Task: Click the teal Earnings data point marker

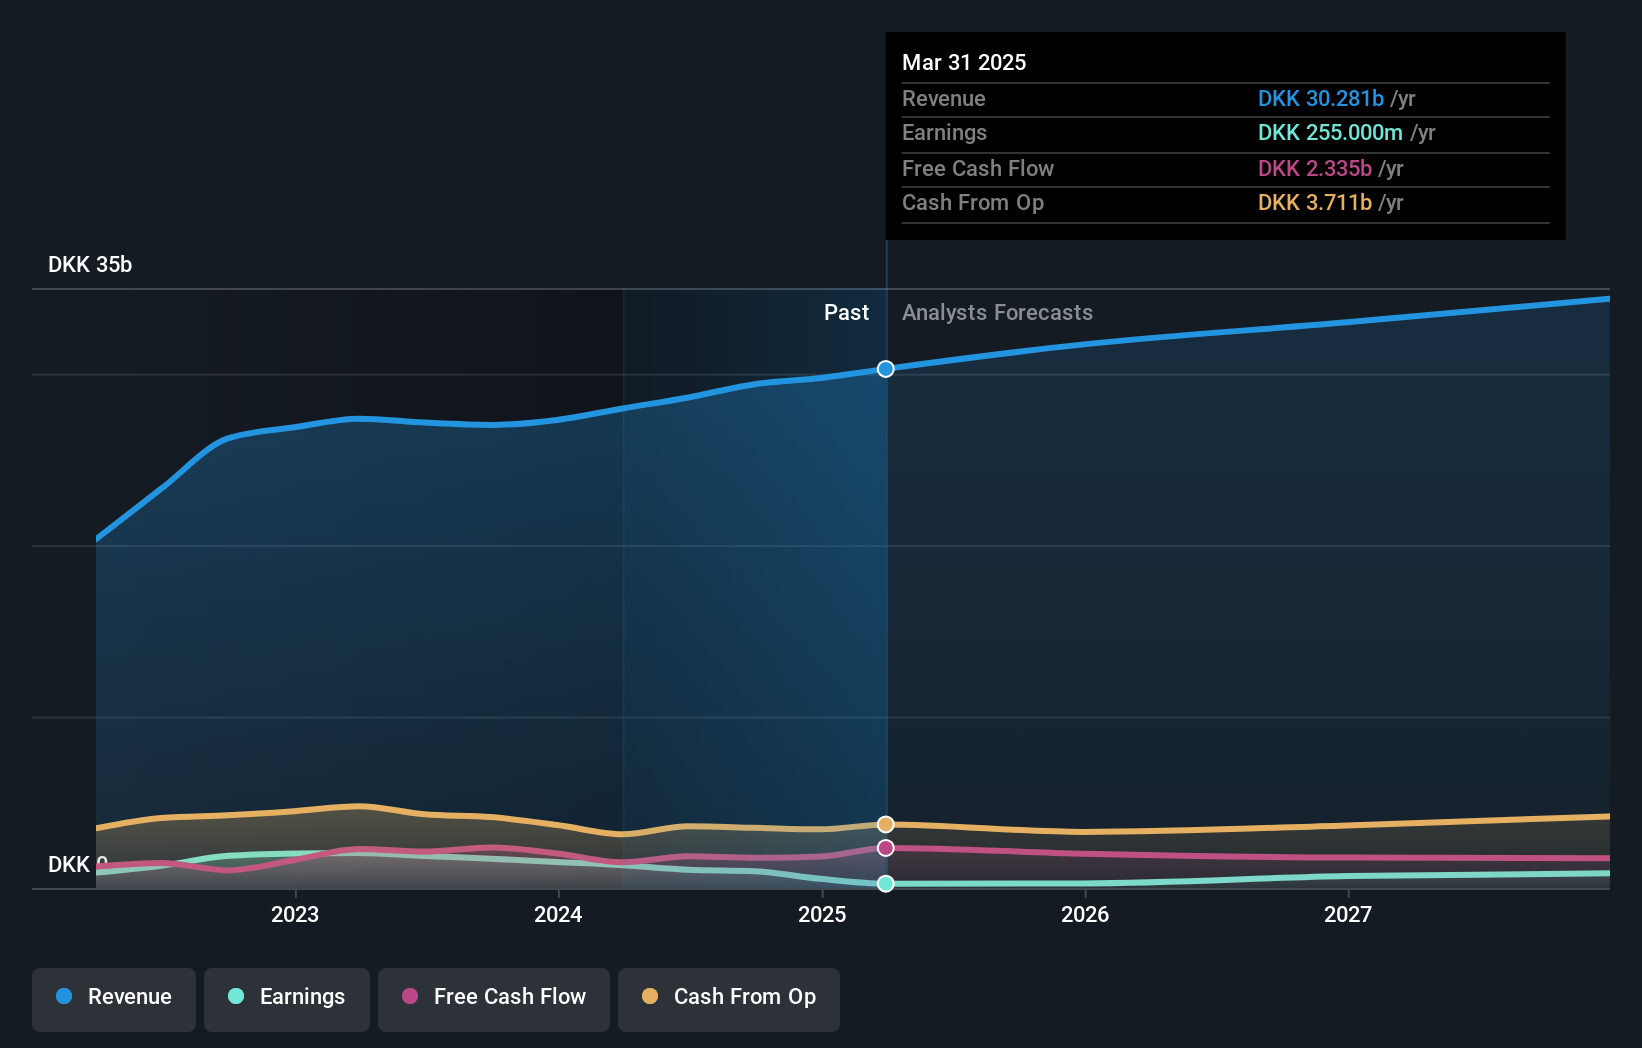Action: click(886, 883)
